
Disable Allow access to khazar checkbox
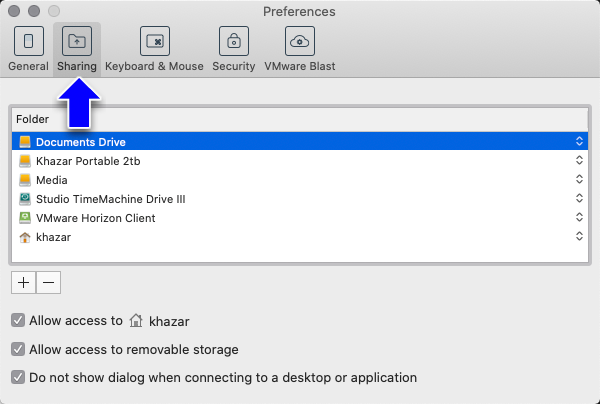pyautogui.click(x=18, y=320)
